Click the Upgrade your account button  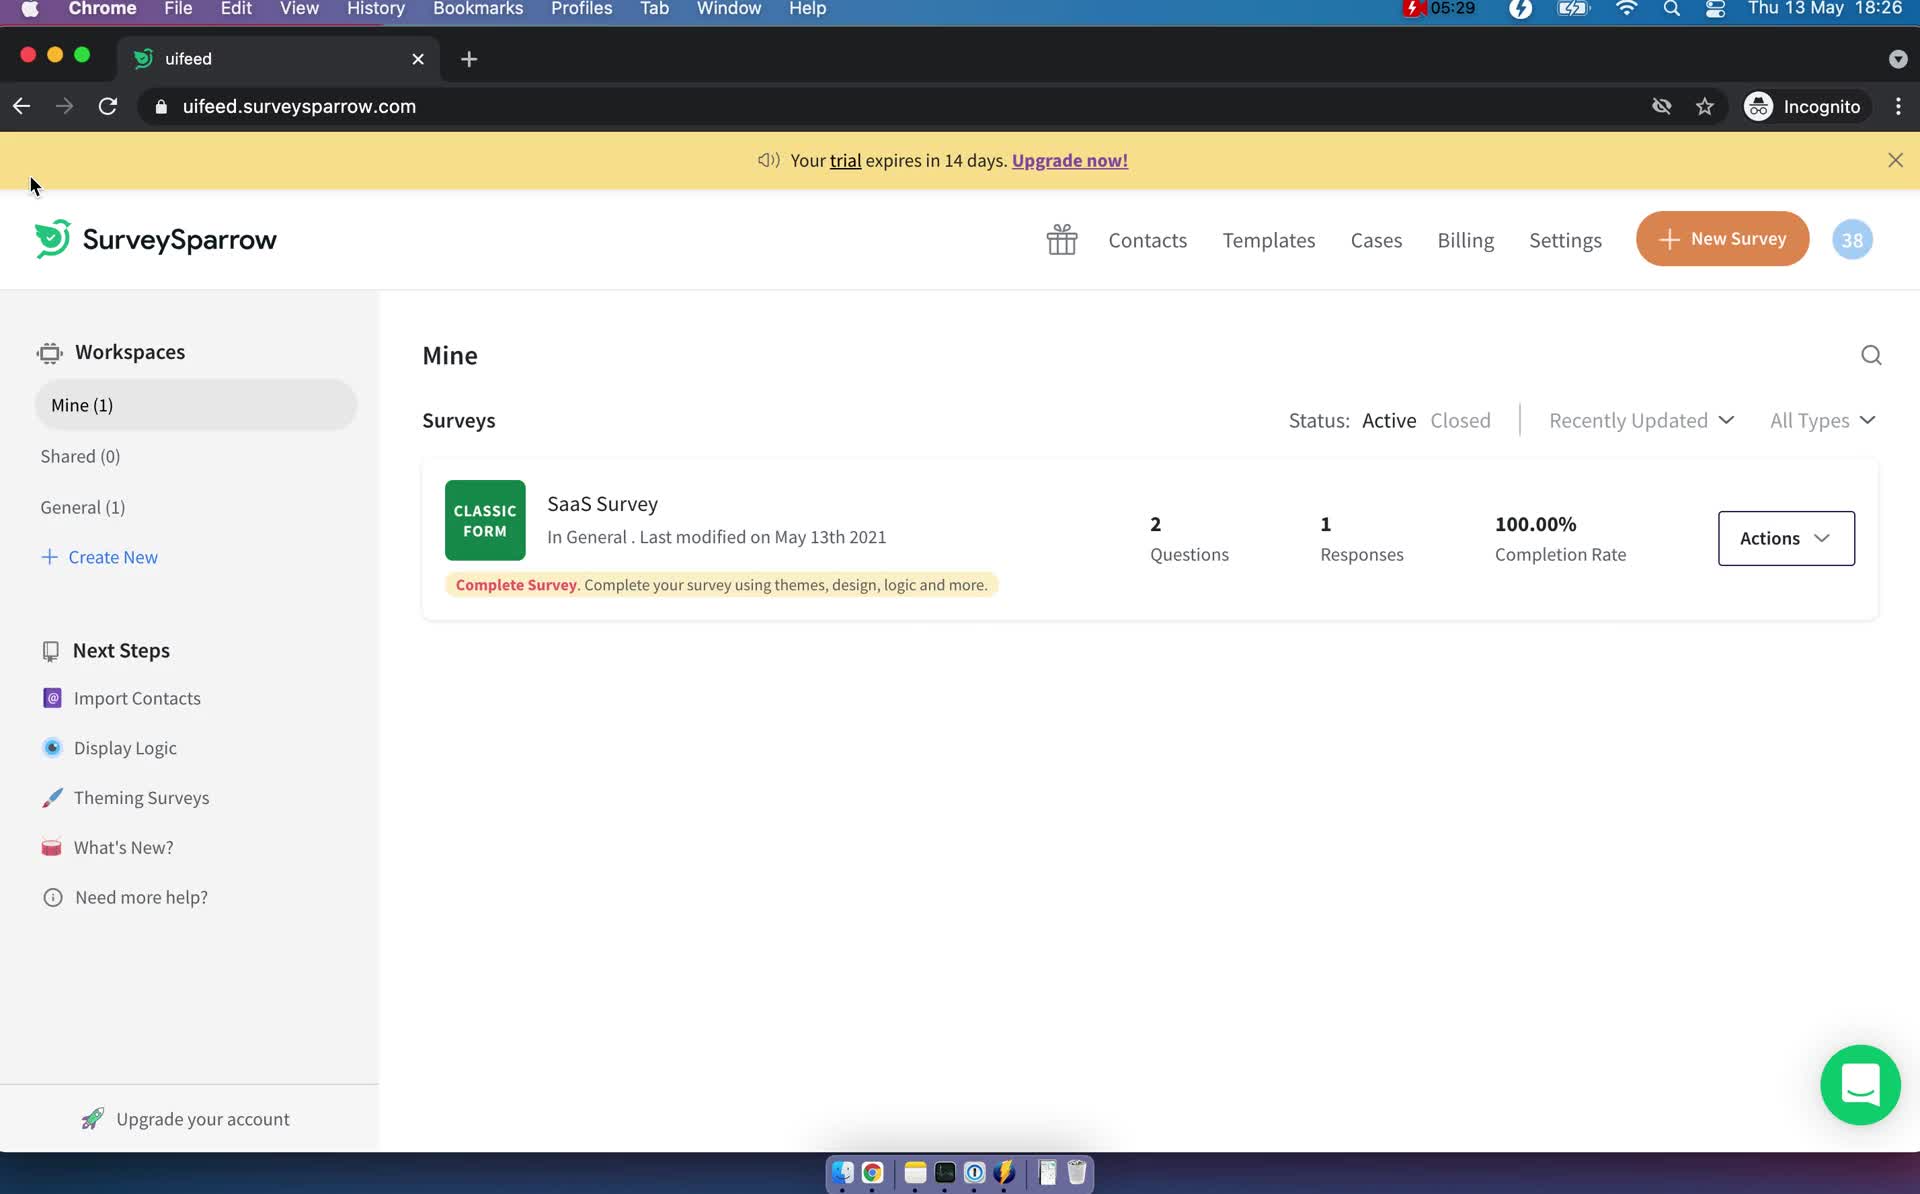click(x=202, y=1118)
